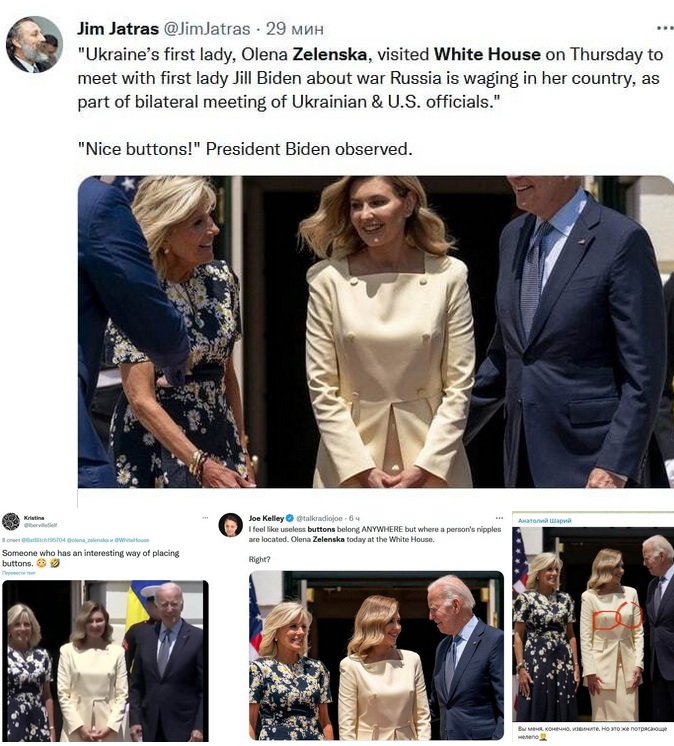Click the Jim Jatras display name
The image size is (674, 746).
pos(117,29)
